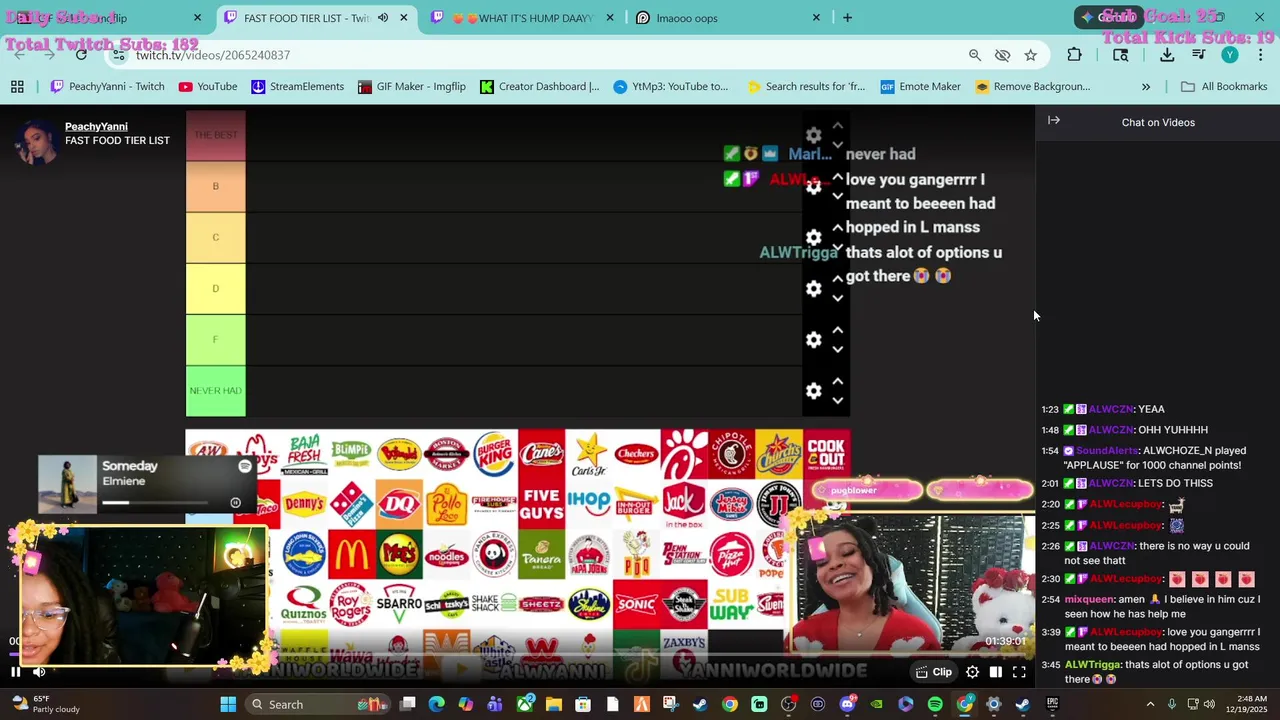Open the All Bookmarks folder
The width and height of the screenshot is (1280, 720).
1224,87
